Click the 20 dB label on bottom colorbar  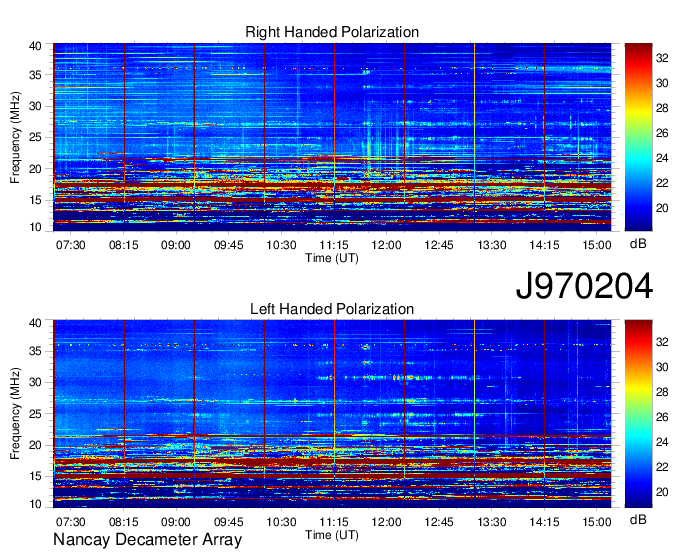coord(662,492)
